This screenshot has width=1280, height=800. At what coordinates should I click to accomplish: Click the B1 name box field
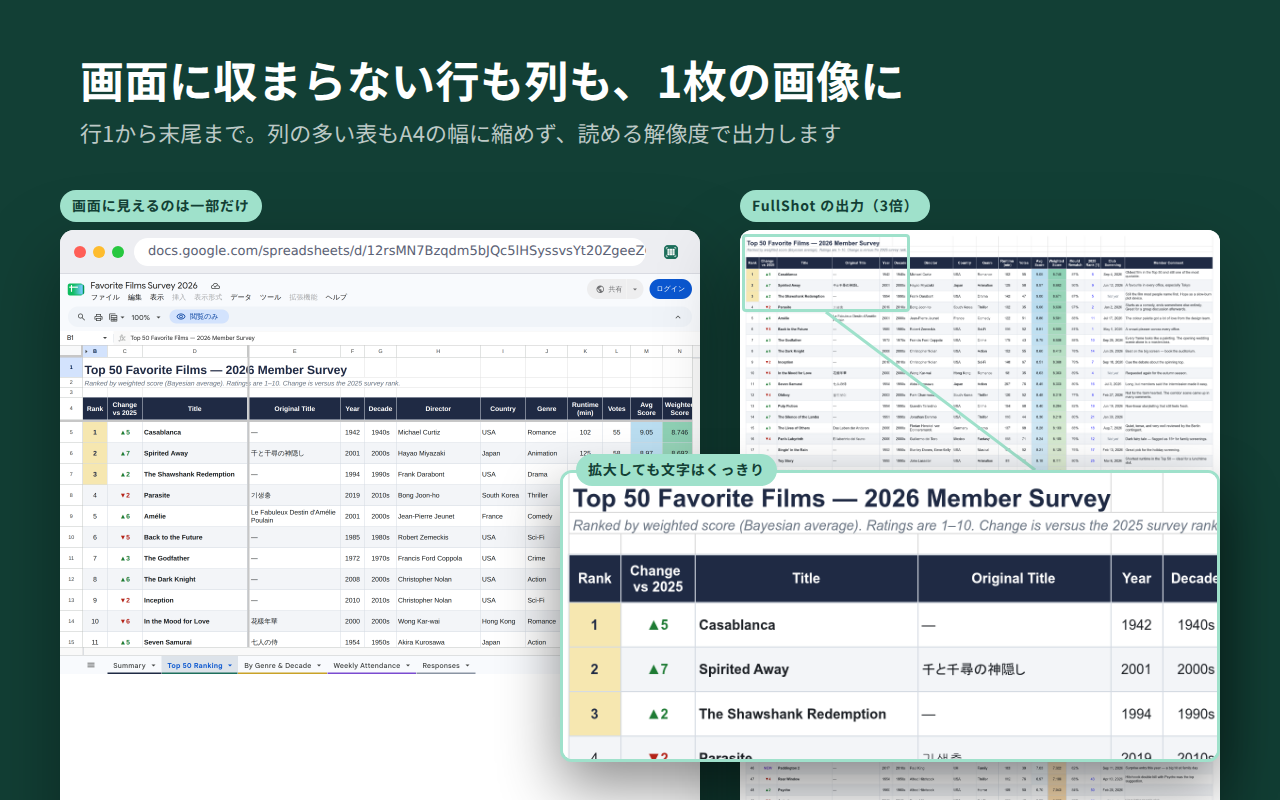87,338
